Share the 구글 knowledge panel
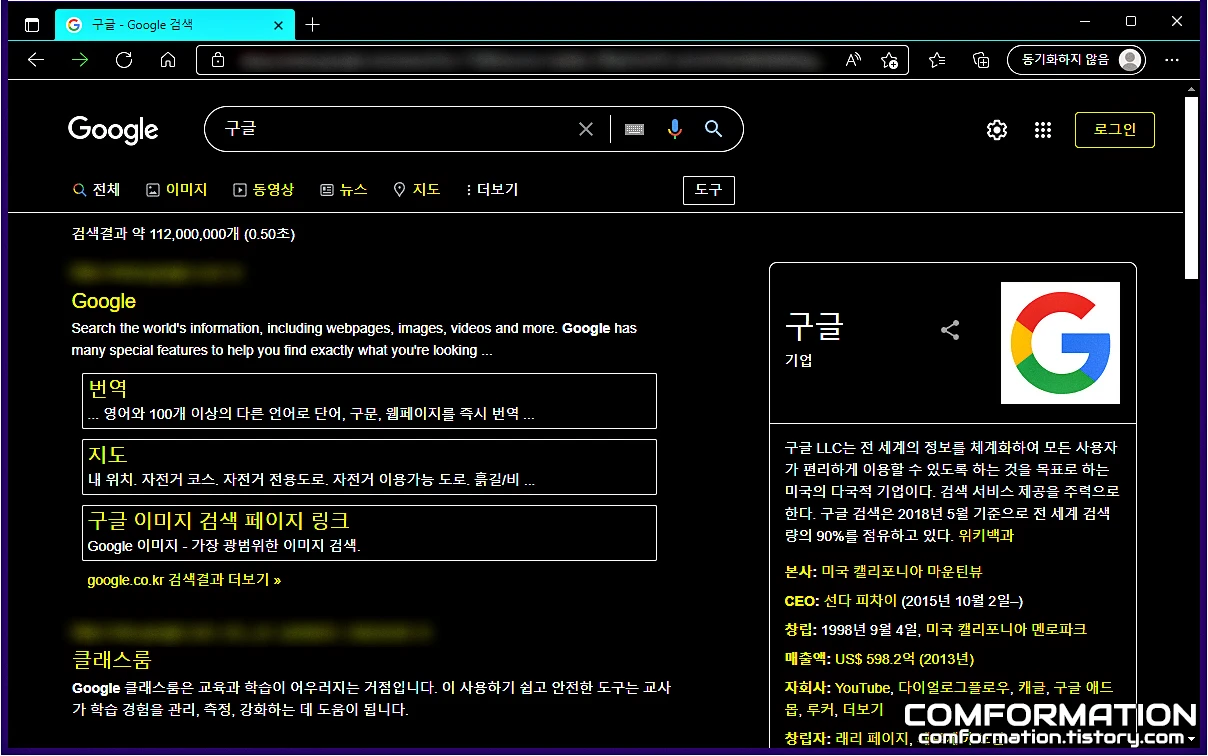 [950, 330]
